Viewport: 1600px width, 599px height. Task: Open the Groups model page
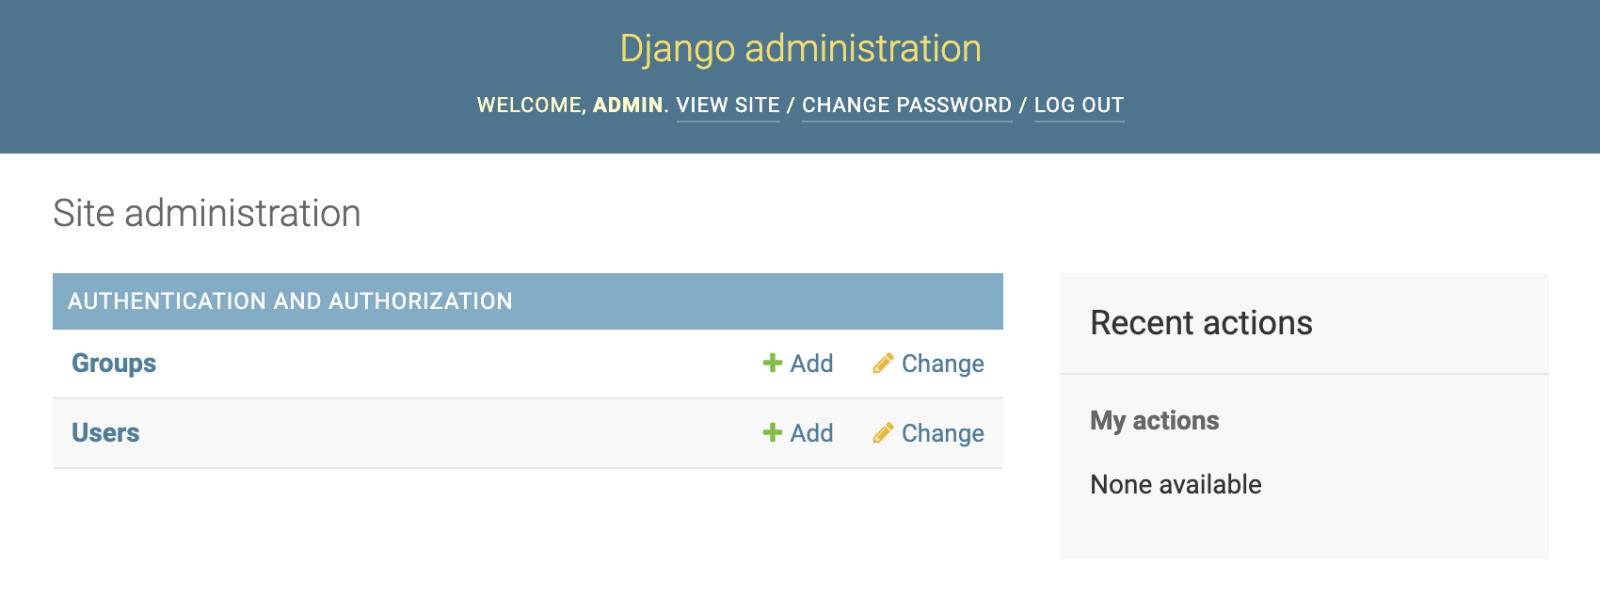pos(112,363)
